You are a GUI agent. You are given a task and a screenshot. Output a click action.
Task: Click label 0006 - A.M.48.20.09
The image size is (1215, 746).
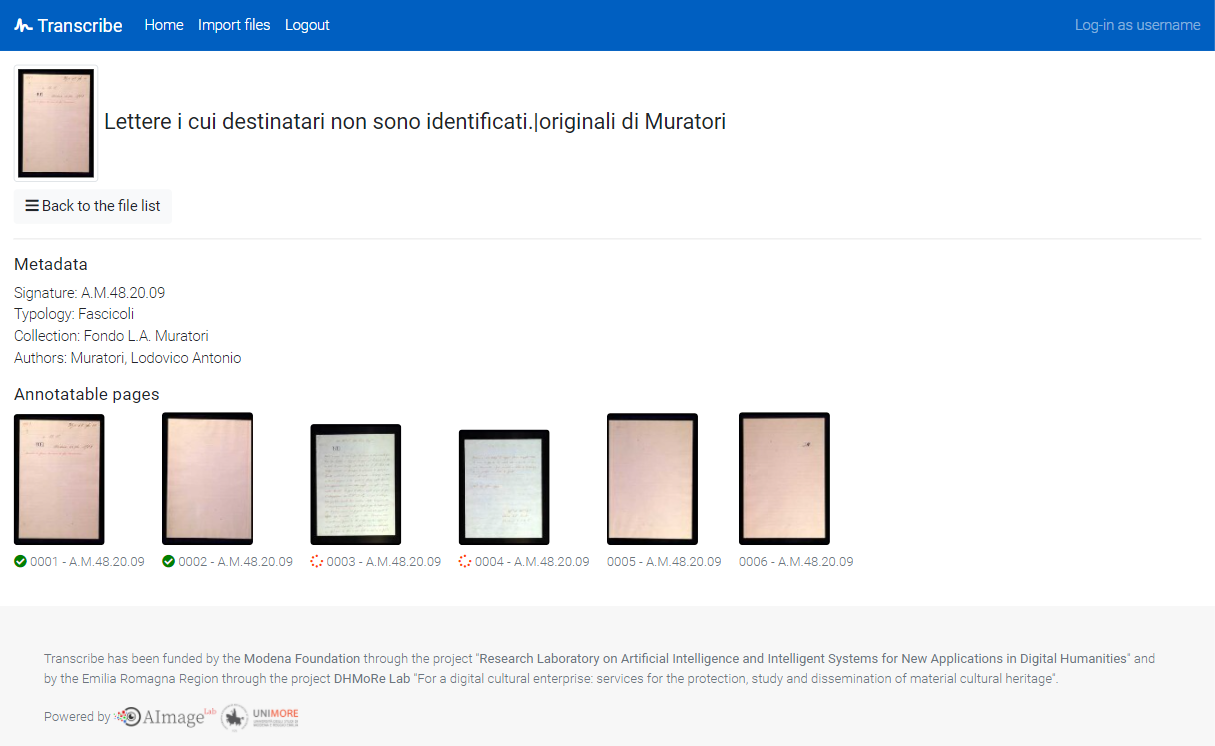pos(796,562)
